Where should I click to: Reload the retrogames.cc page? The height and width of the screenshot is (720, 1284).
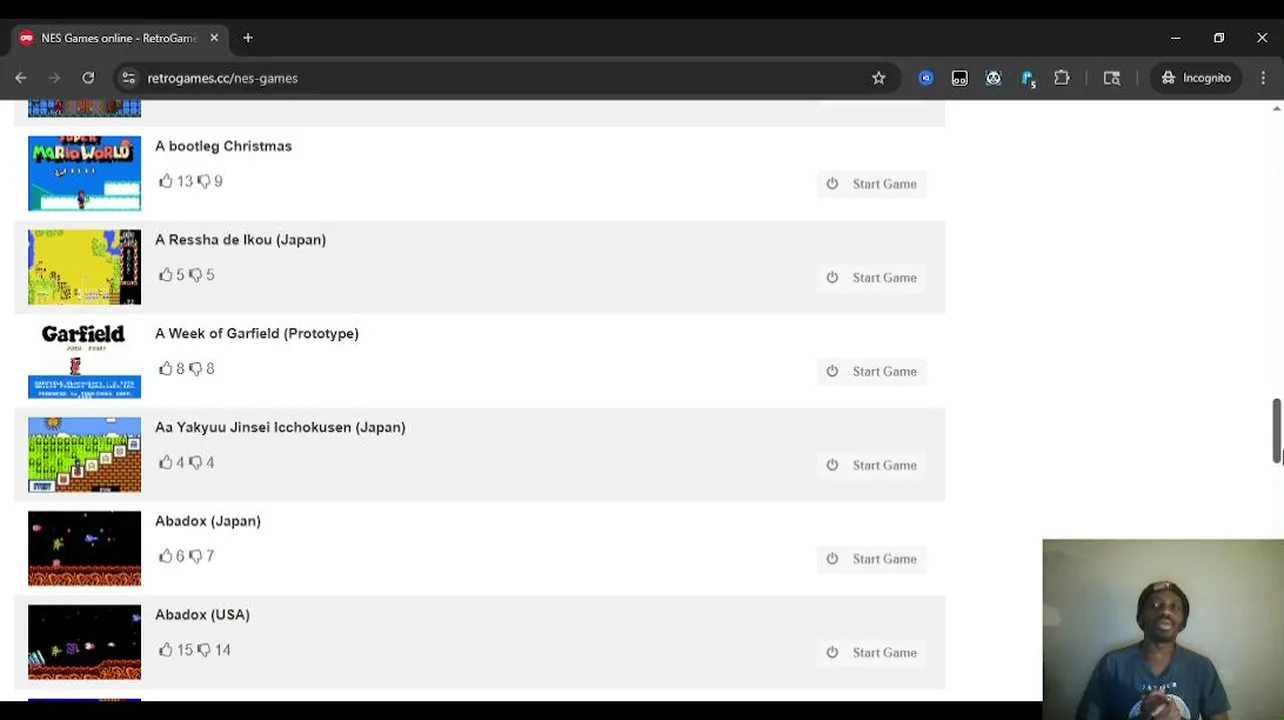[x=88, y=78]
